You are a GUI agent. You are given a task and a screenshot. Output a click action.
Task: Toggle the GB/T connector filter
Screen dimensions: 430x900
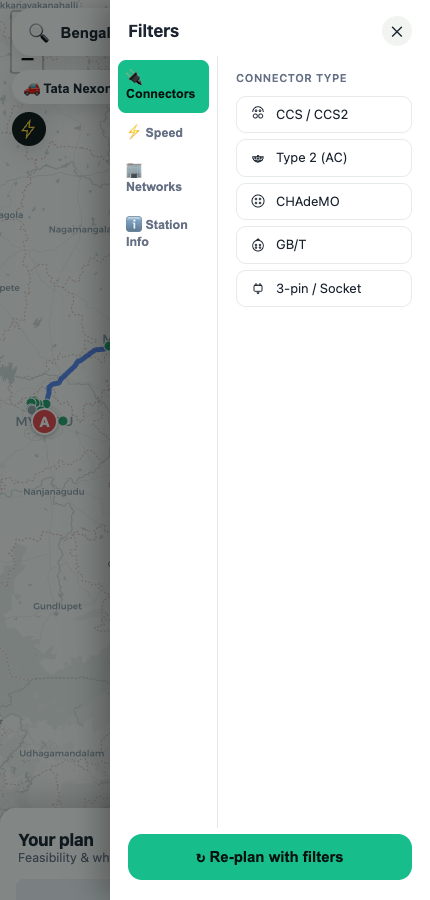(x=324, y=245)
